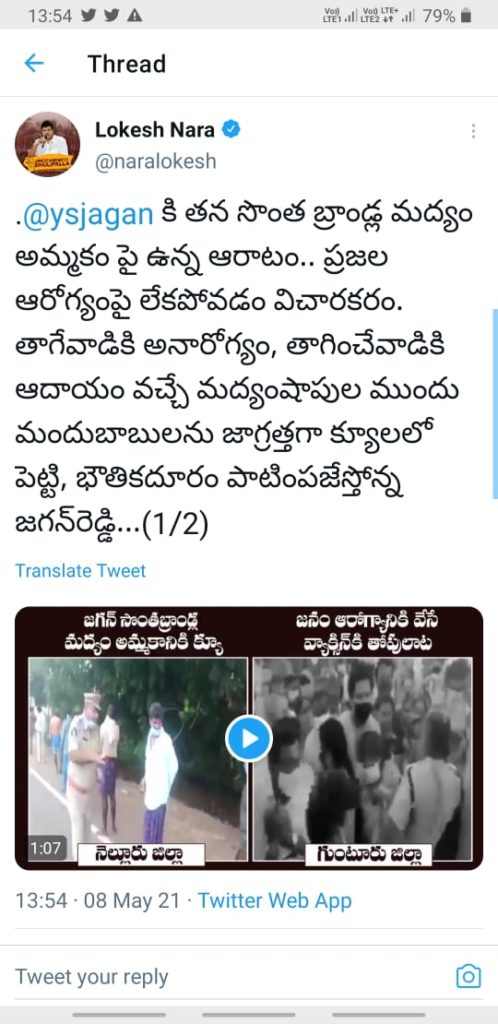The width and height of the screenshot is (498, 1024).
Task: Tap the verified badge next to Lokesh Nara
Action: coord(231,129)
